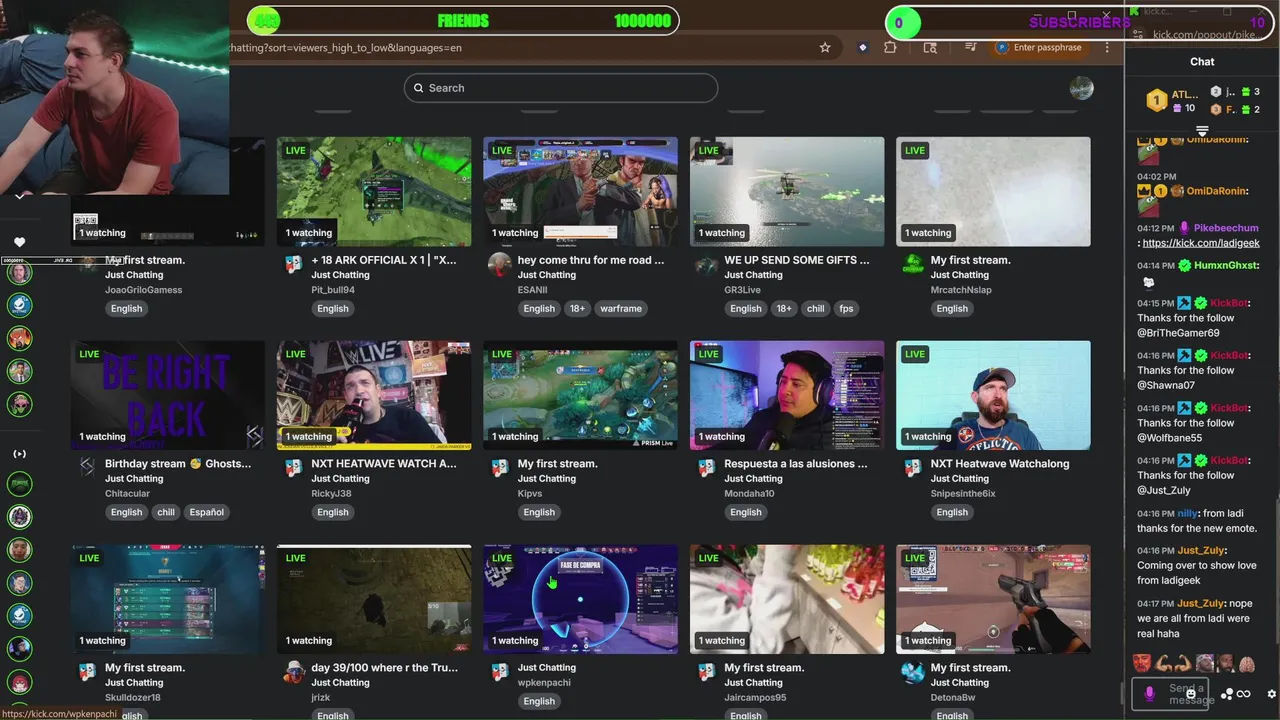This screenshot has height=720, width=1280.
Task: Click the English tag under Kipvs stream
Action: pyautogui.click(x=539, y=512)
